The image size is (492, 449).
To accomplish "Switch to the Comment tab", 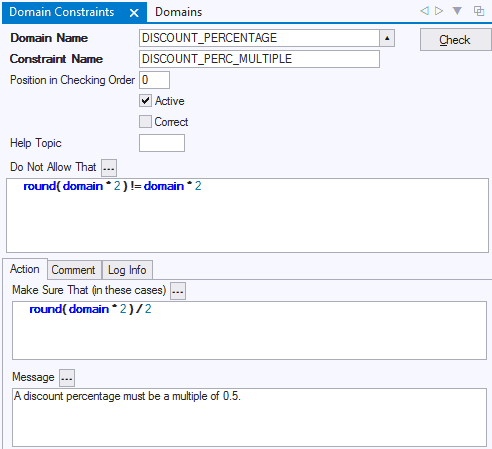I will 73,270.
